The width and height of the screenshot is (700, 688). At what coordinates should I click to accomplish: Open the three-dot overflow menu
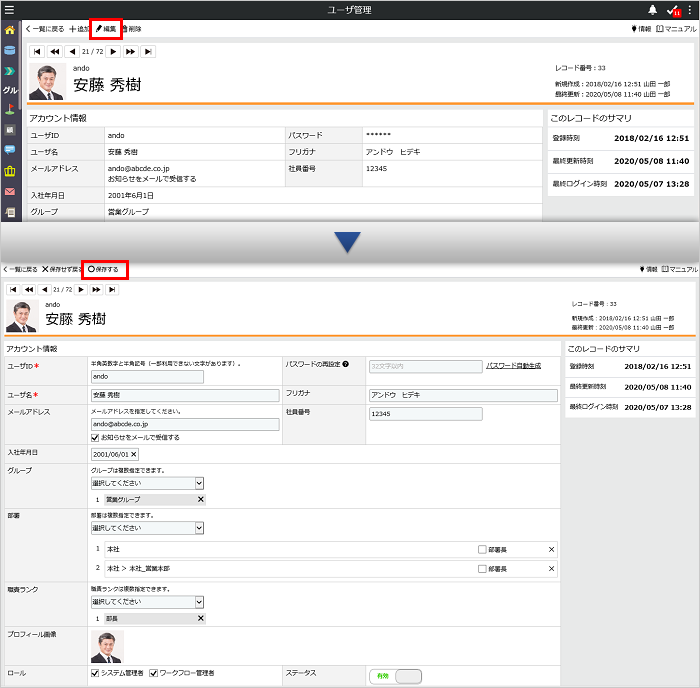[x=690, y=10]
